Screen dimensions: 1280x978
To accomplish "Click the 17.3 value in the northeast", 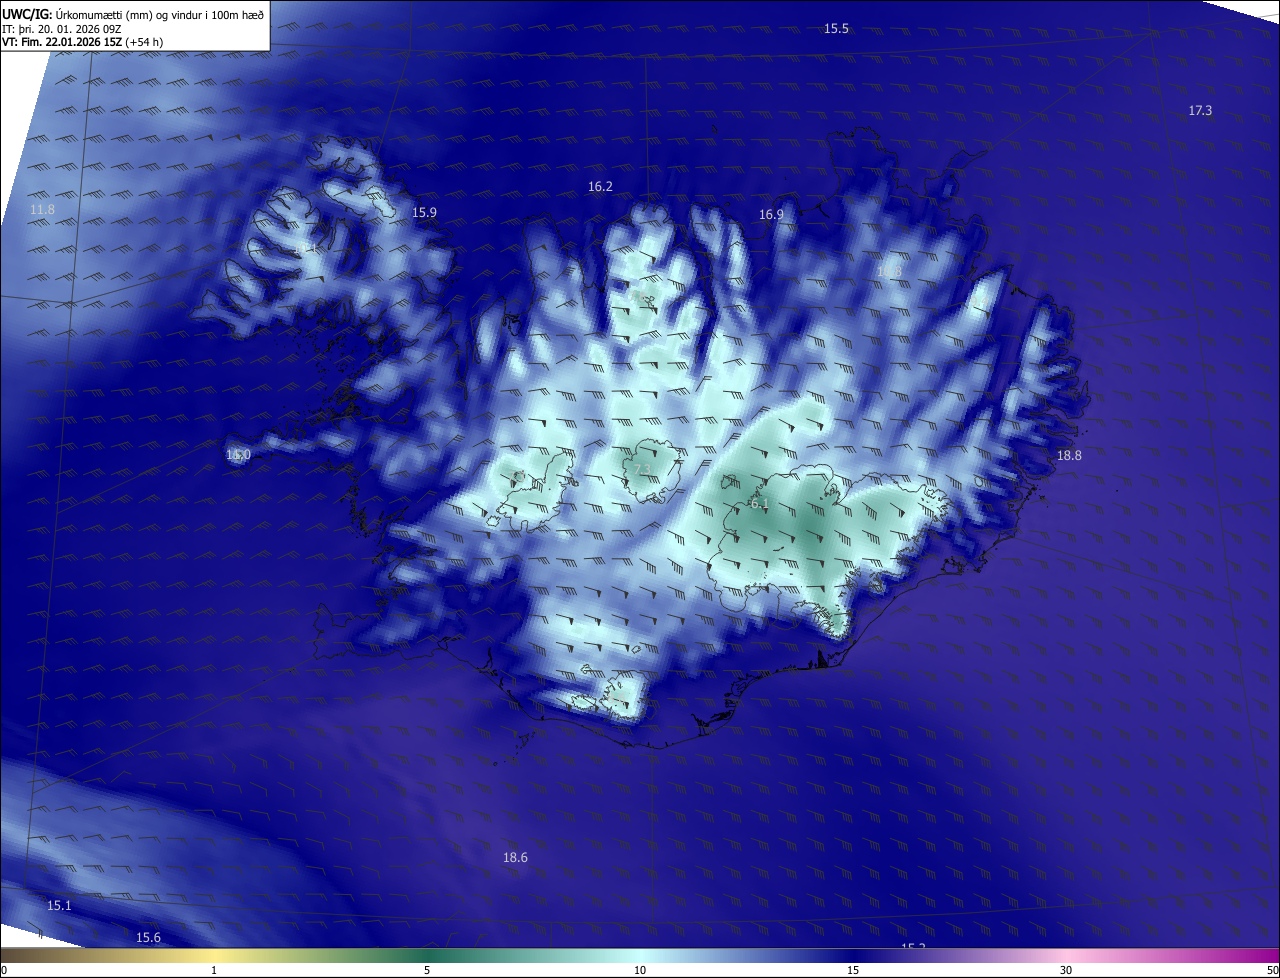I will (x=1200, y=110).
